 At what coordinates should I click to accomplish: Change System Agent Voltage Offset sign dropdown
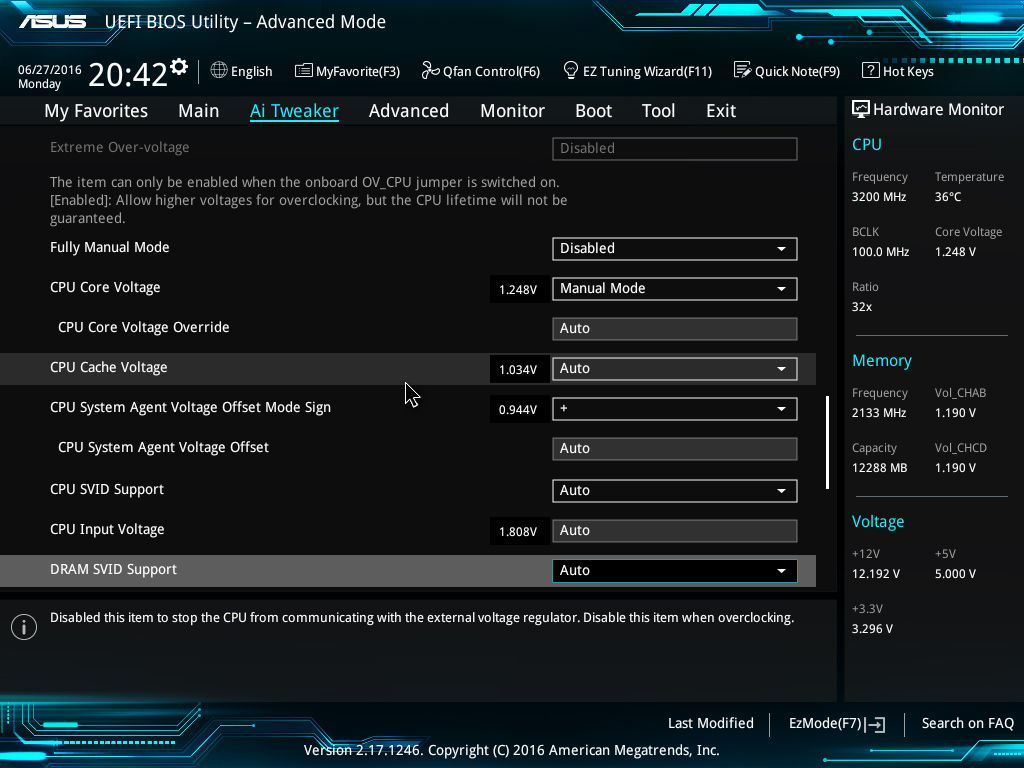pyautogui.click(x=674, y=408)
